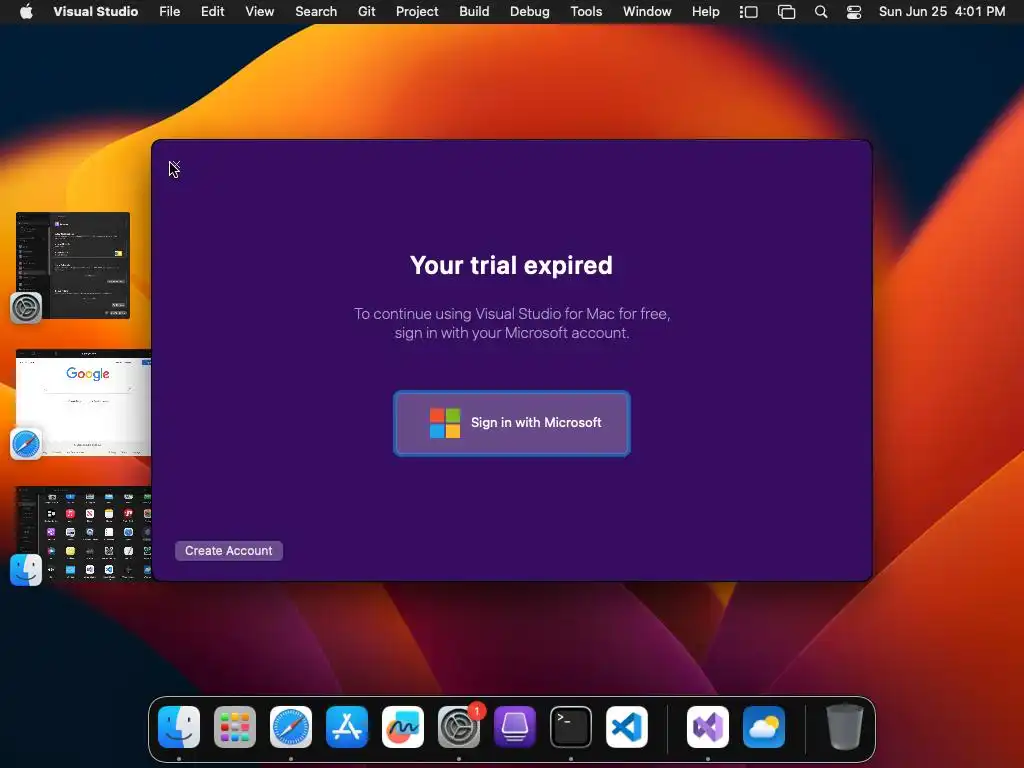Open Terminal from the Dock
This screenshot has height=768, width=1024.
[x=571, y=727]
